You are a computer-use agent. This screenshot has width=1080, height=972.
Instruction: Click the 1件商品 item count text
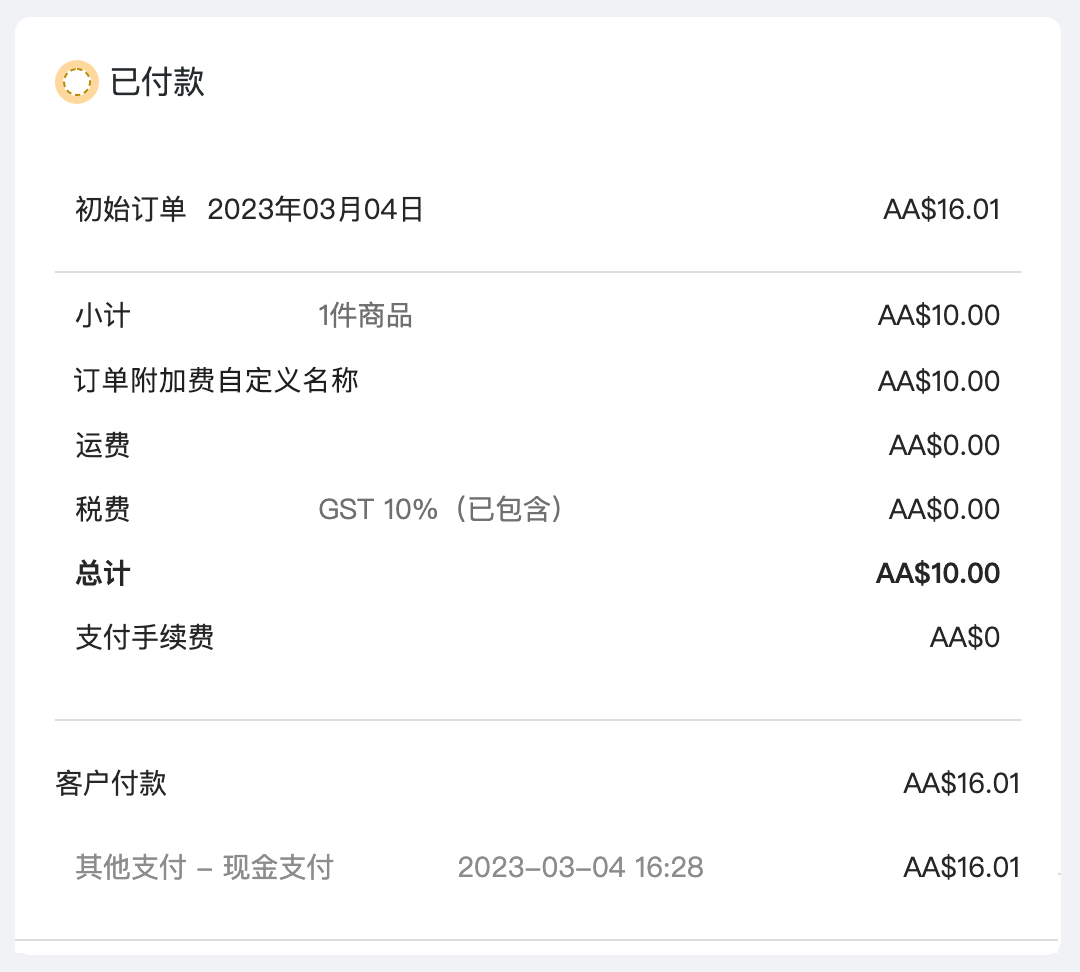[x=365, y=316]
